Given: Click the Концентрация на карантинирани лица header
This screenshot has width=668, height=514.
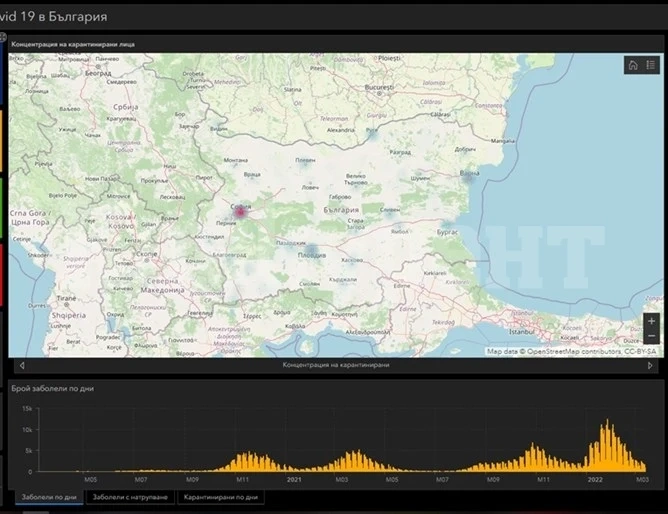Looking at the screenshot, I should [73, 44].
